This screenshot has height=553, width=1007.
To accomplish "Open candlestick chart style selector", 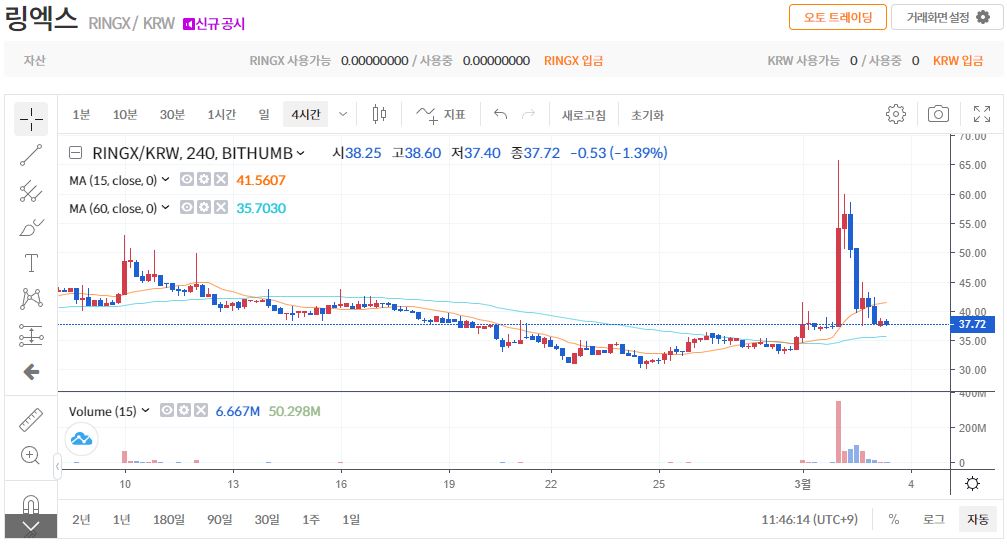I will click(x=380, y=114).
